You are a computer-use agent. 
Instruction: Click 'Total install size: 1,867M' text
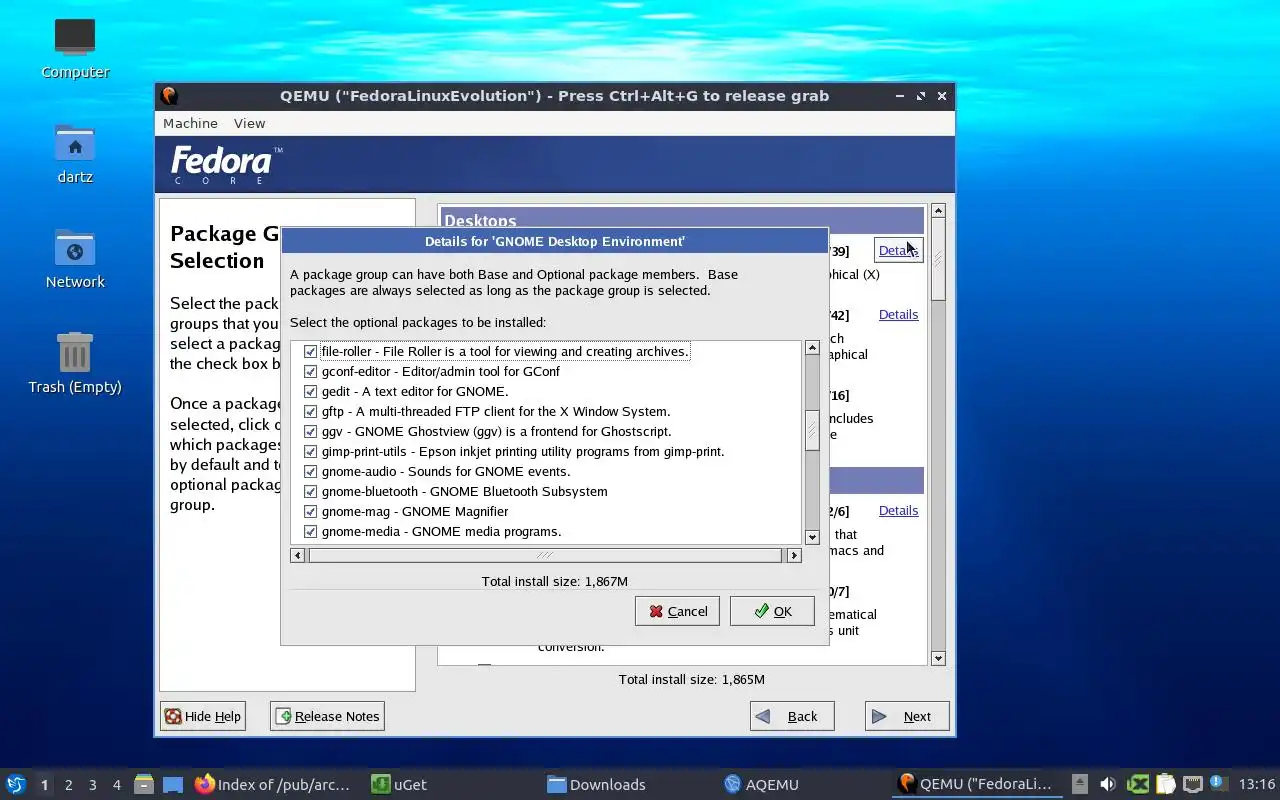(x=555, y=581)
